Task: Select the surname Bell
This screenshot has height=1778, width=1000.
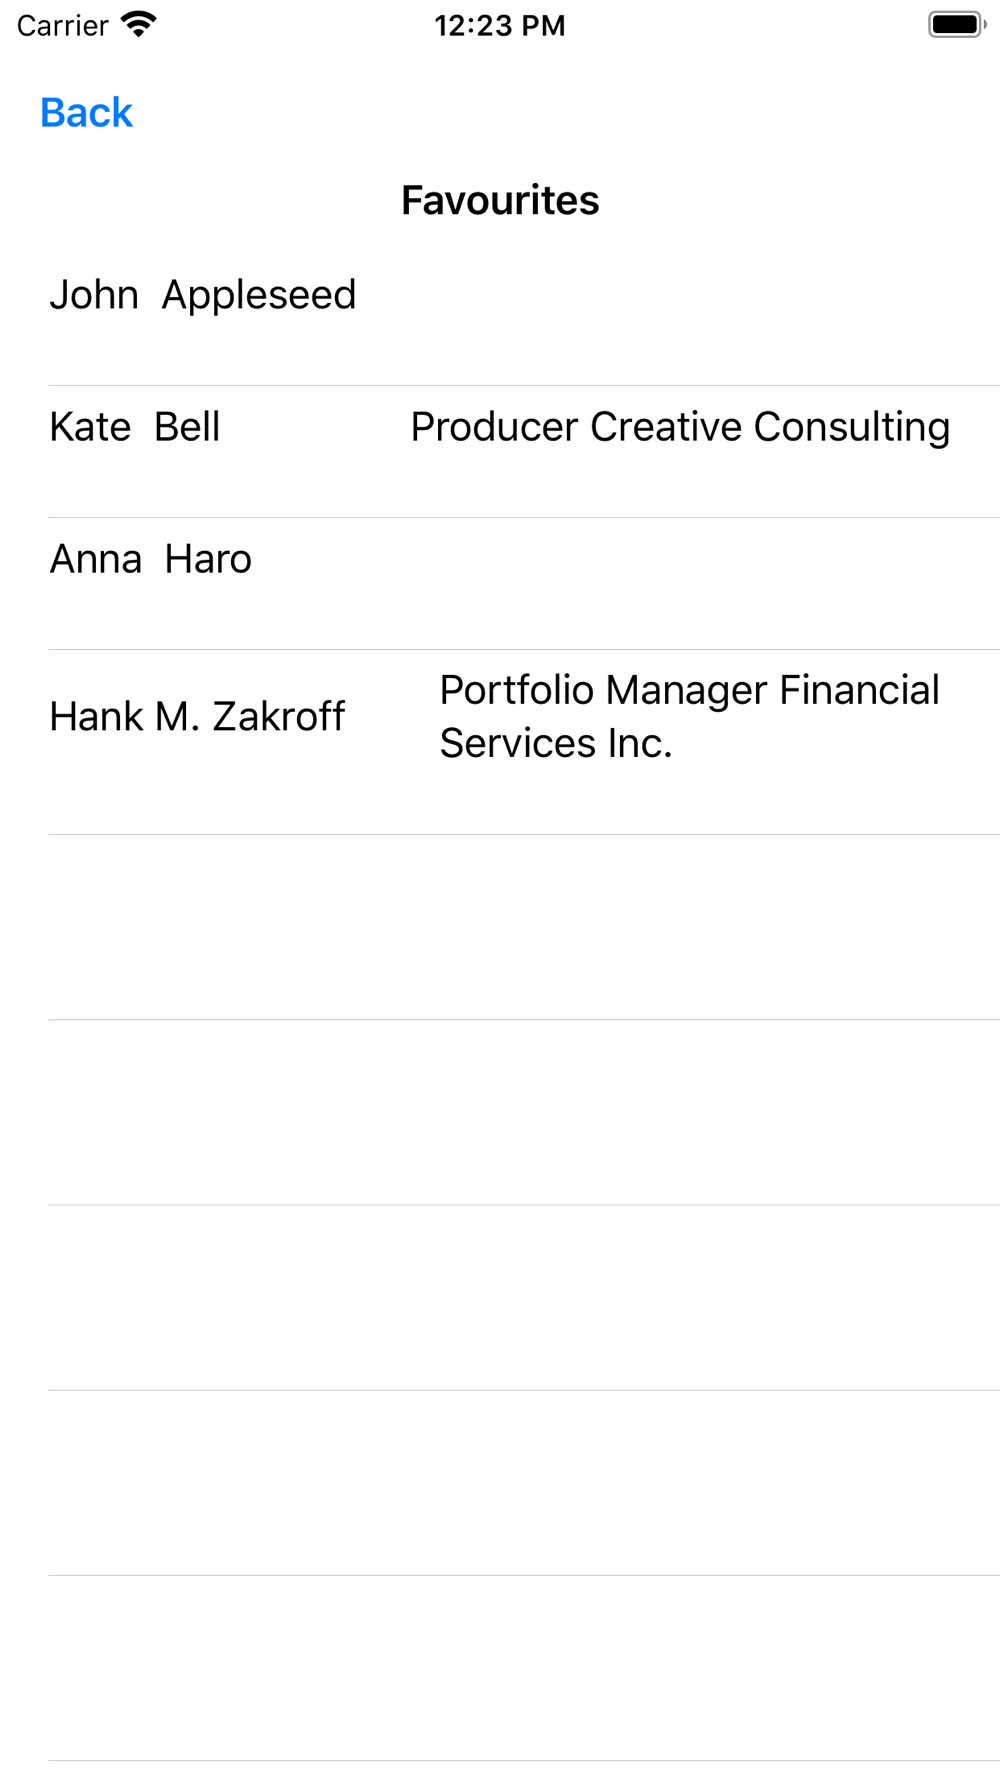Action: coord(187,427)
